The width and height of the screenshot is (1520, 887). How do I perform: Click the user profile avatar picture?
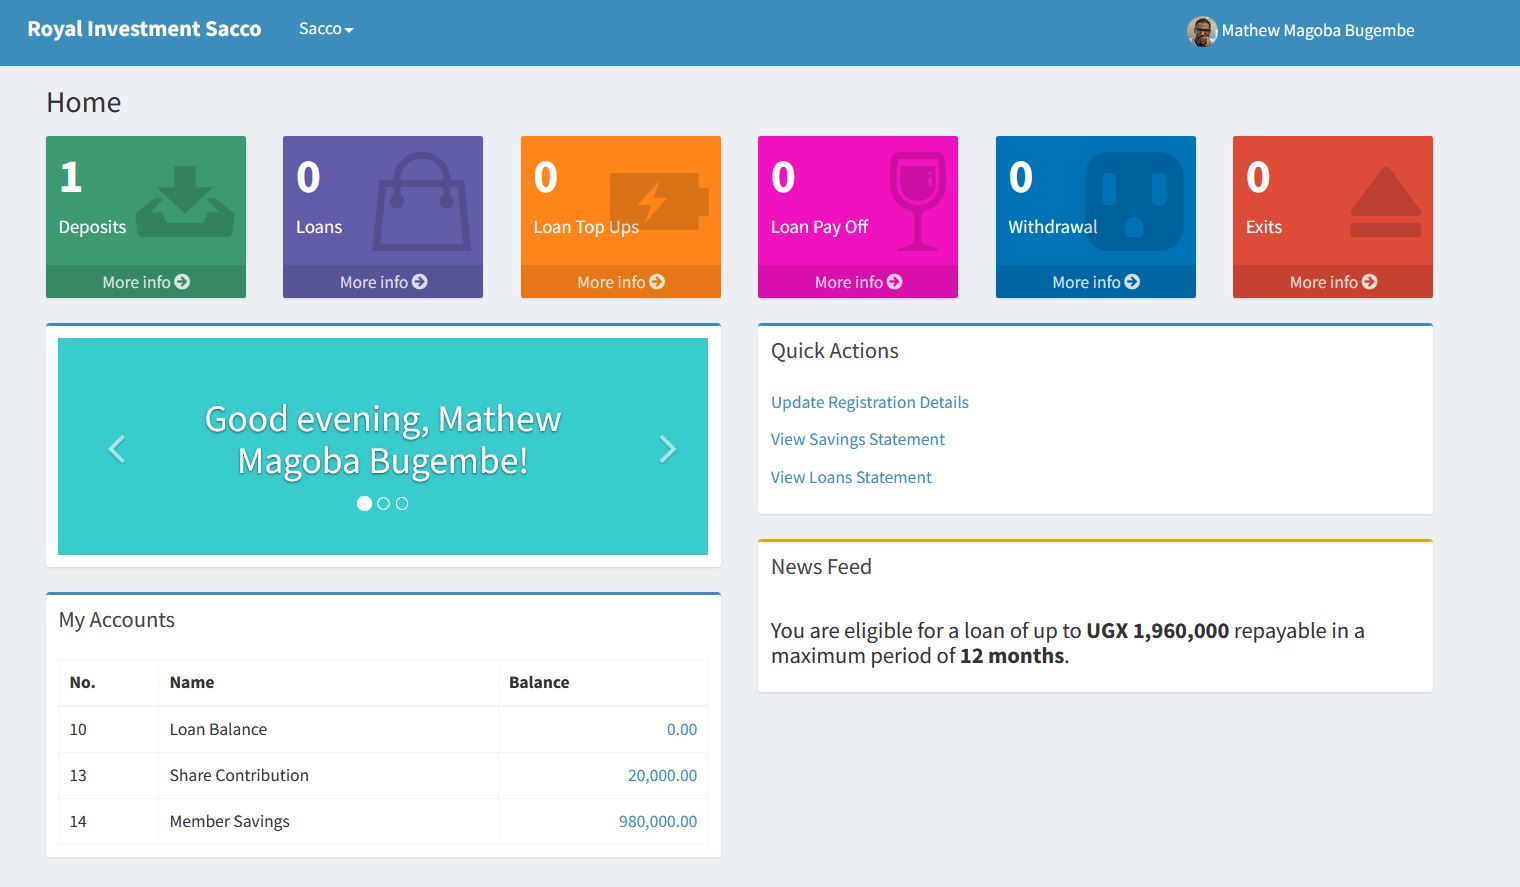click(1201, 31)
